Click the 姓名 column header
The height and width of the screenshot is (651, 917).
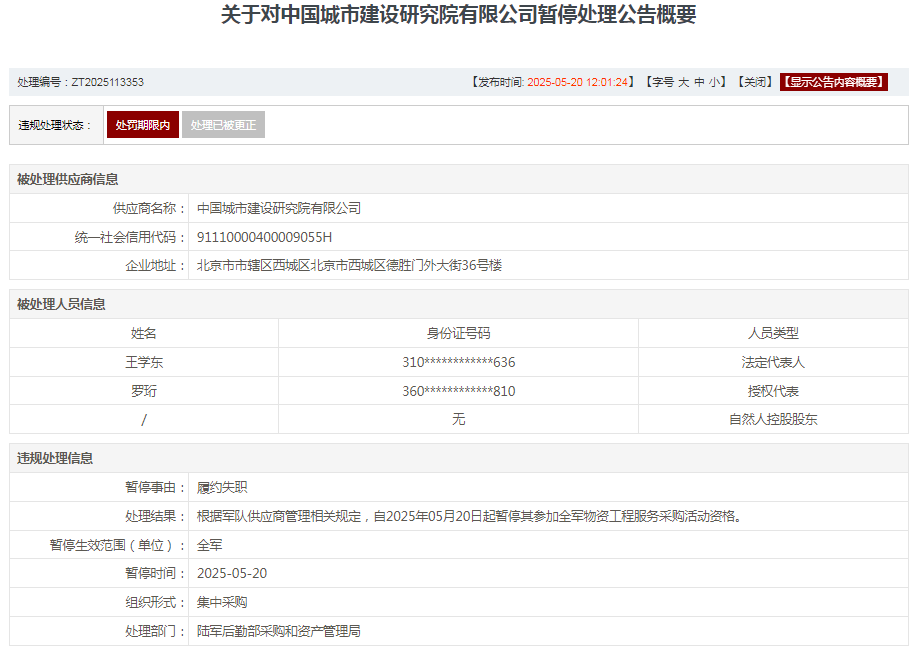click(144, 333)
